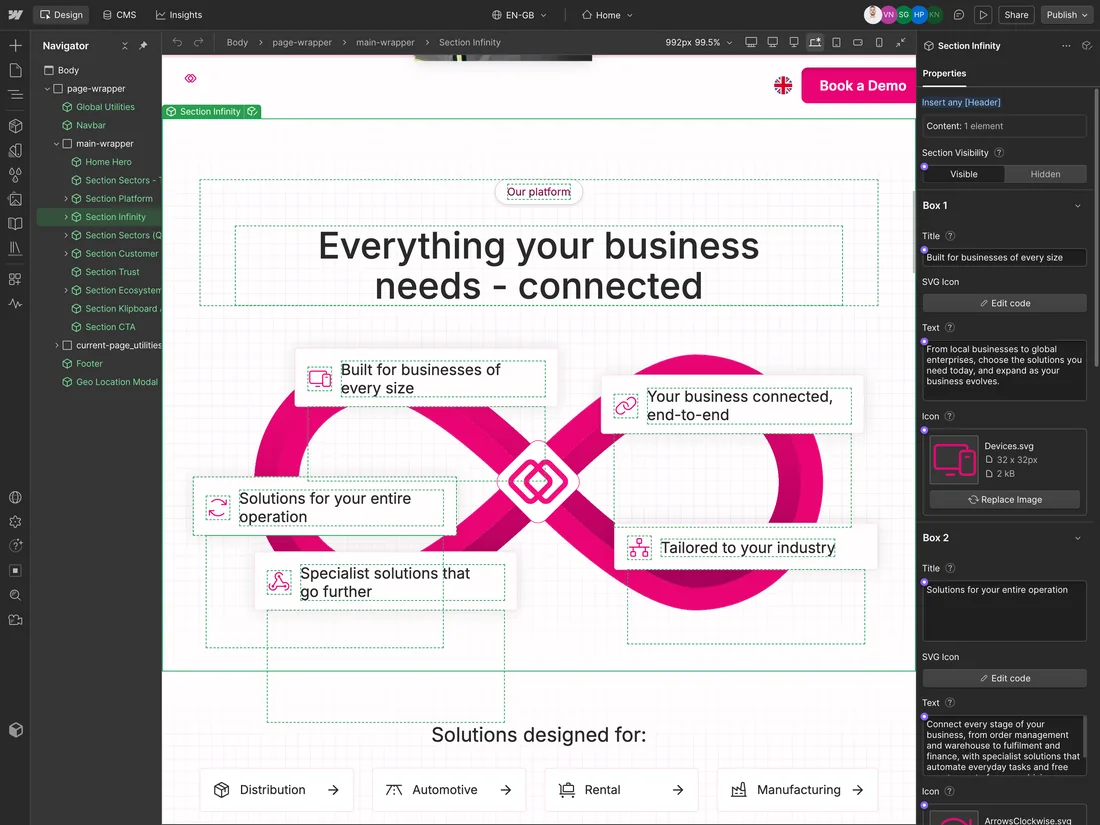Expand the Section Customer node
Viewport: 1100px width, 825px height.
click(66, 253)
